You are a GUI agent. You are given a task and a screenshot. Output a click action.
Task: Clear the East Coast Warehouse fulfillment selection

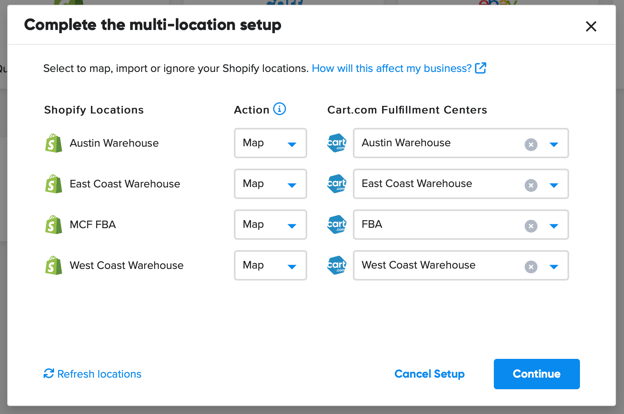(x=530, y=185)
